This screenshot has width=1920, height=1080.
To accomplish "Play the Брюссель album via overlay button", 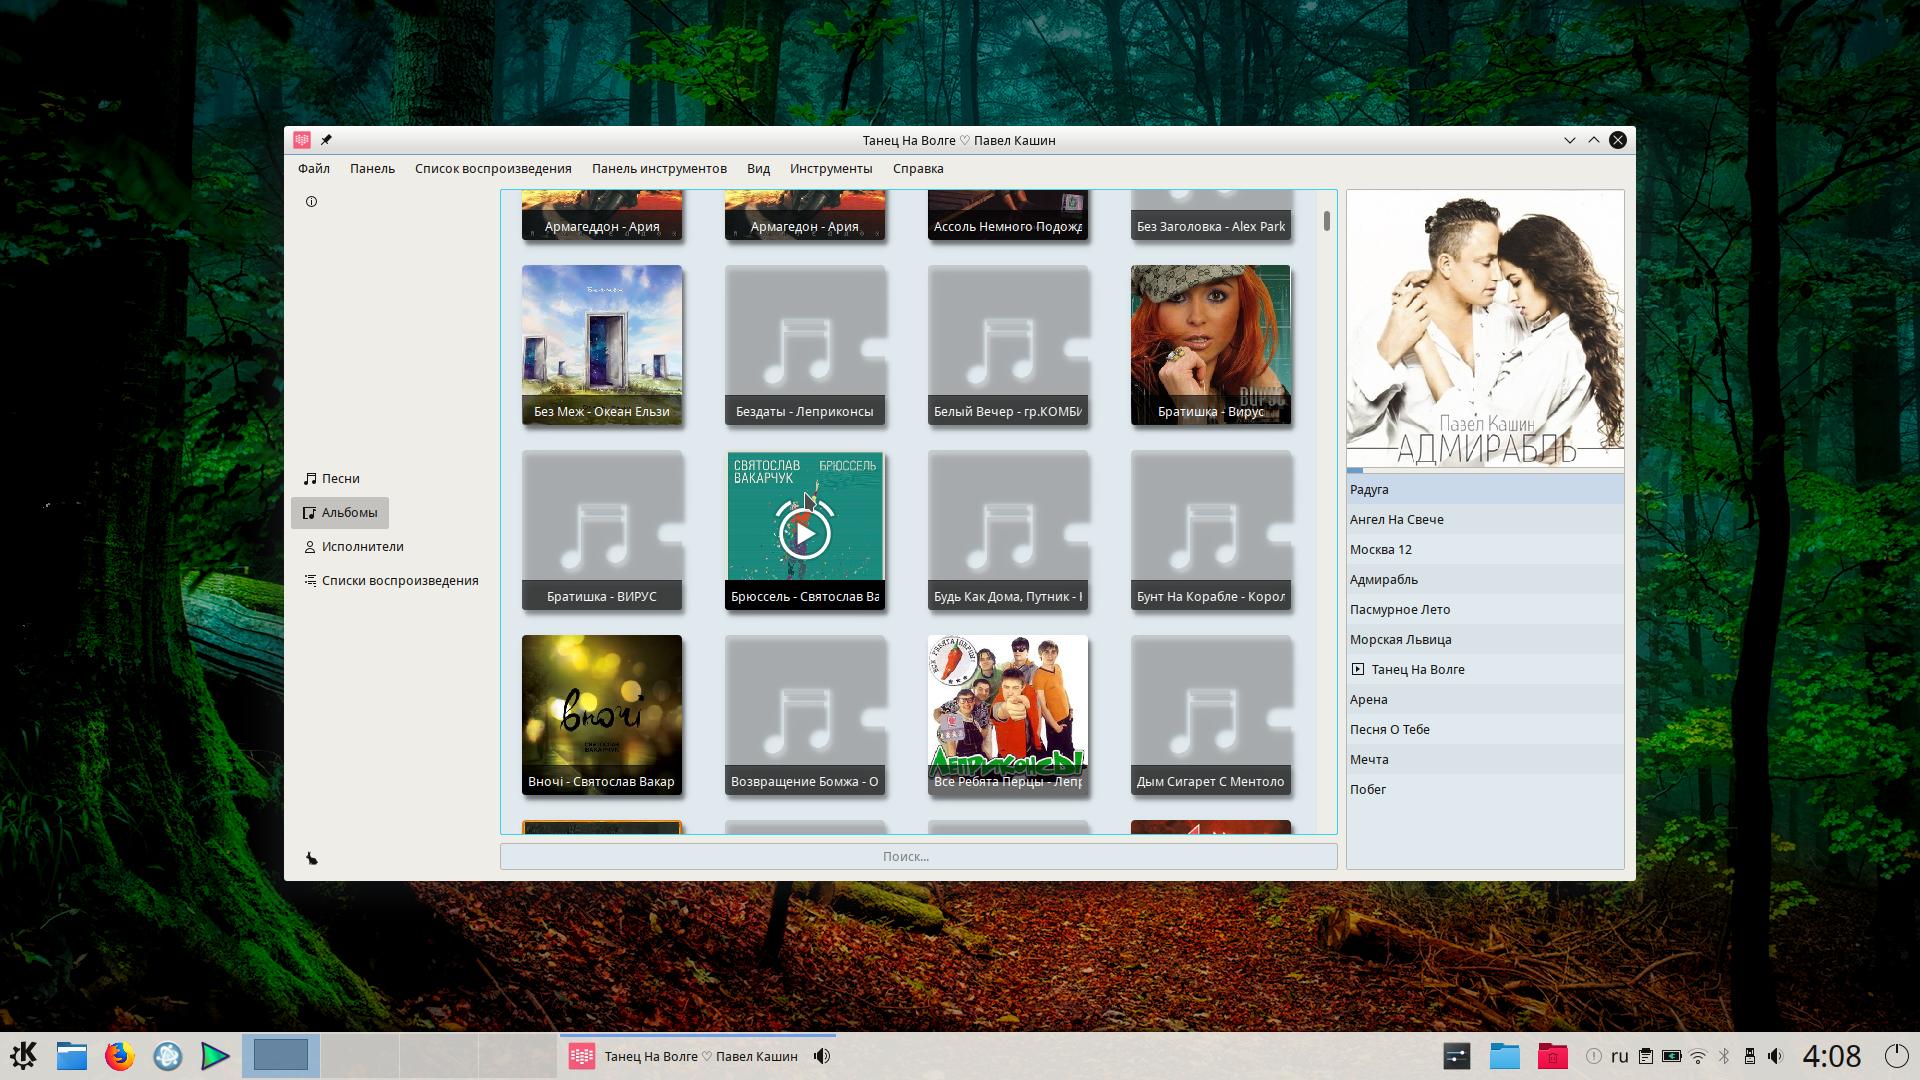I will click(x=805, y=534).
